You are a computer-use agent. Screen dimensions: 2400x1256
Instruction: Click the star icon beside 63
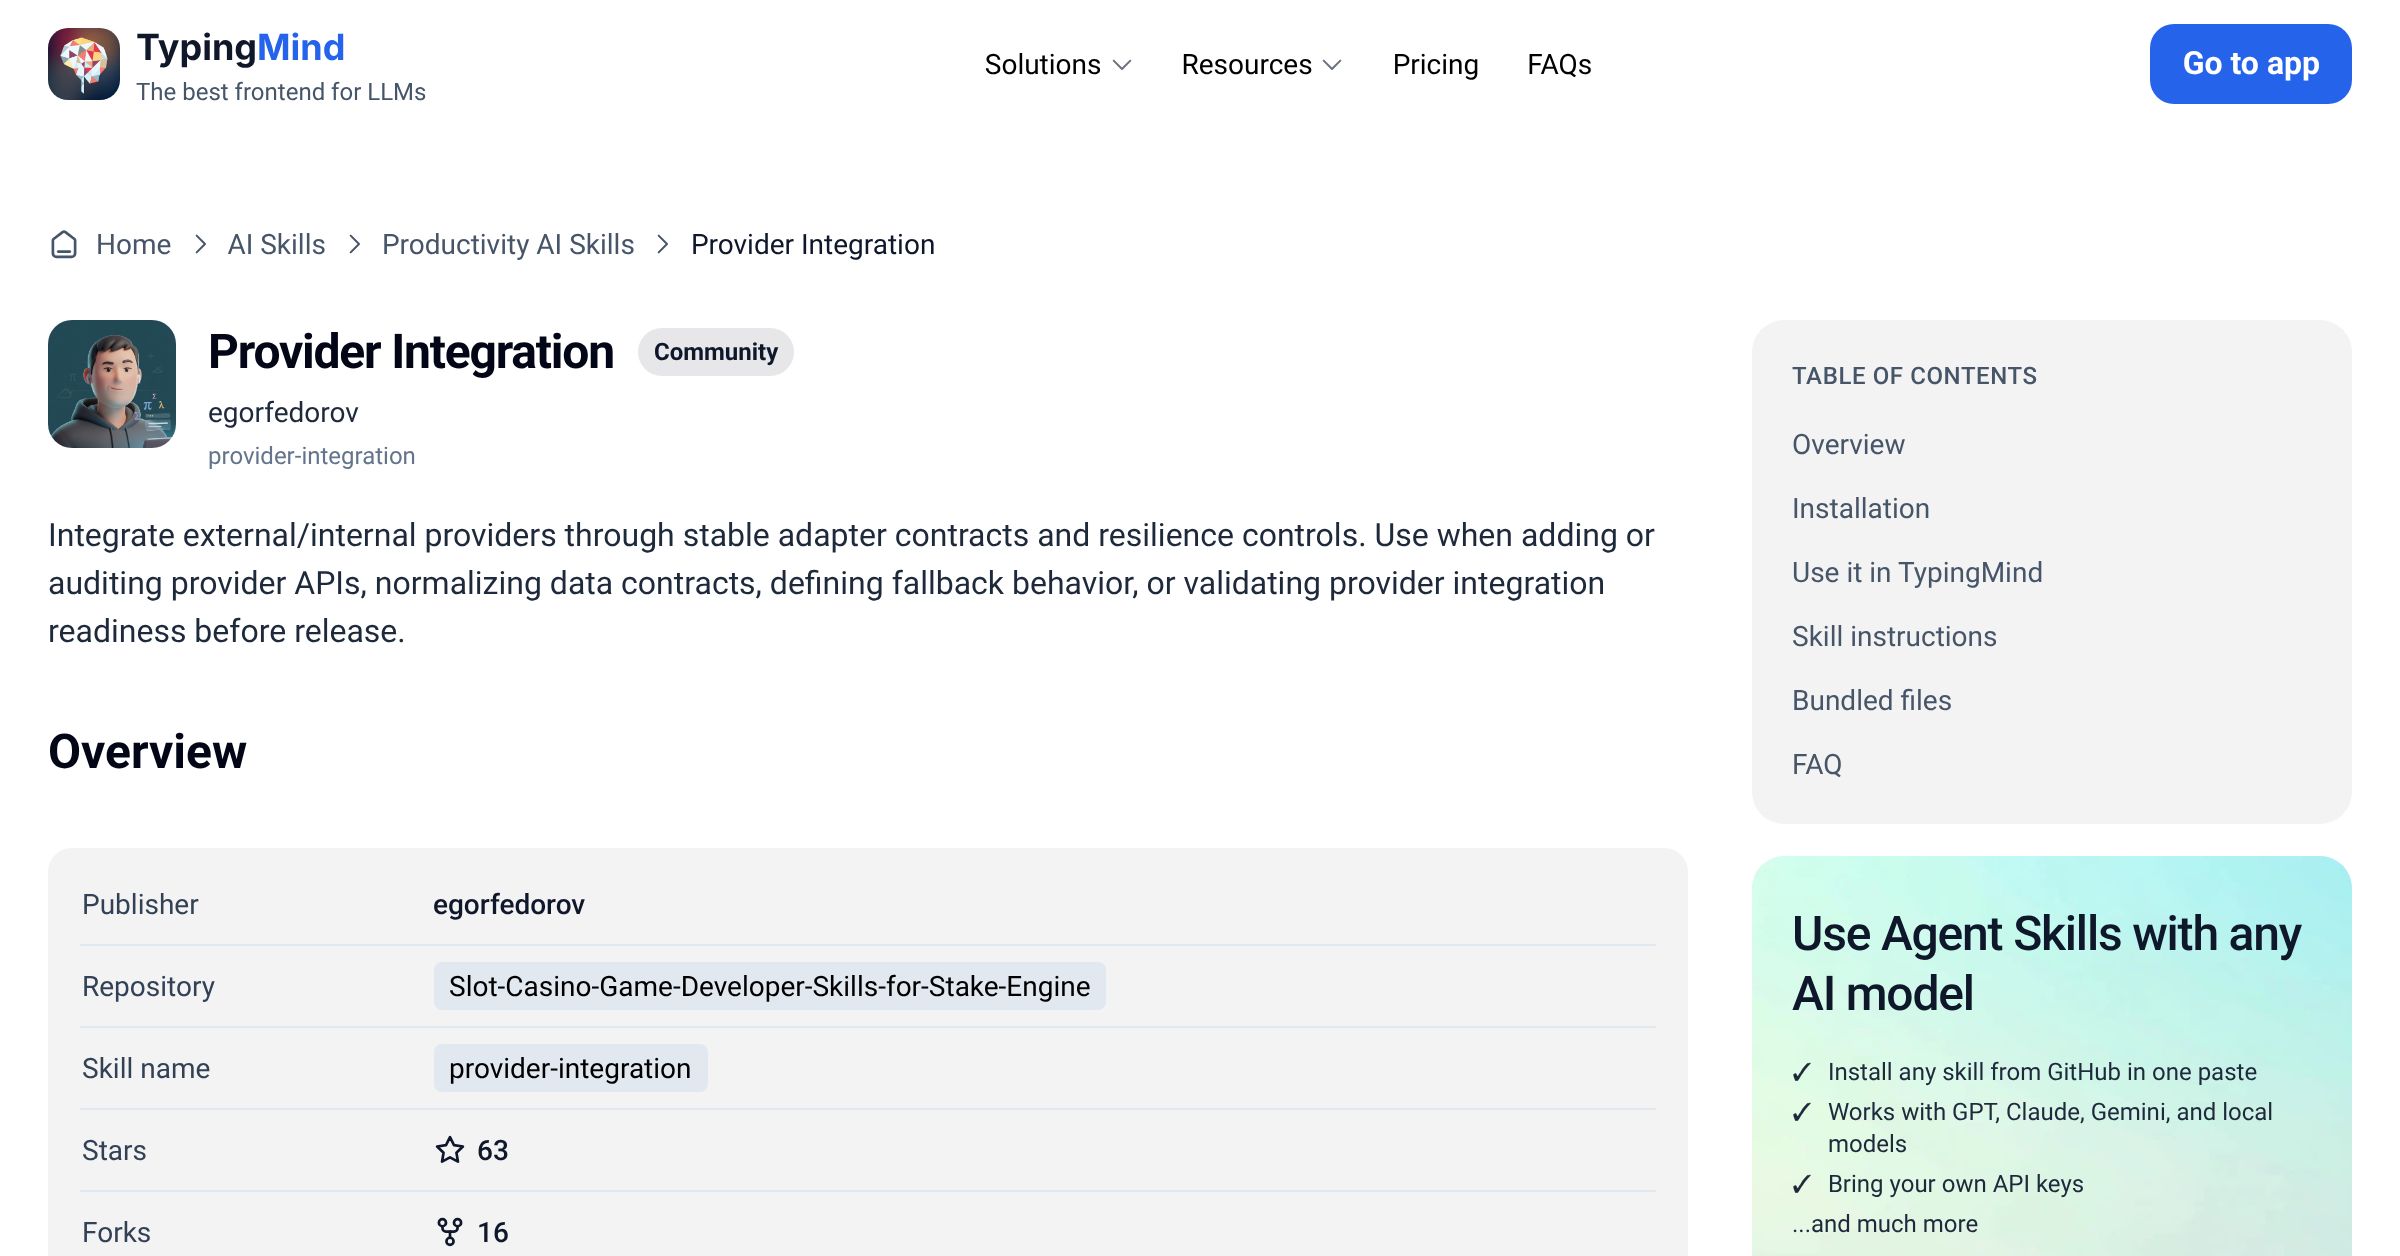pos(450,1150)
